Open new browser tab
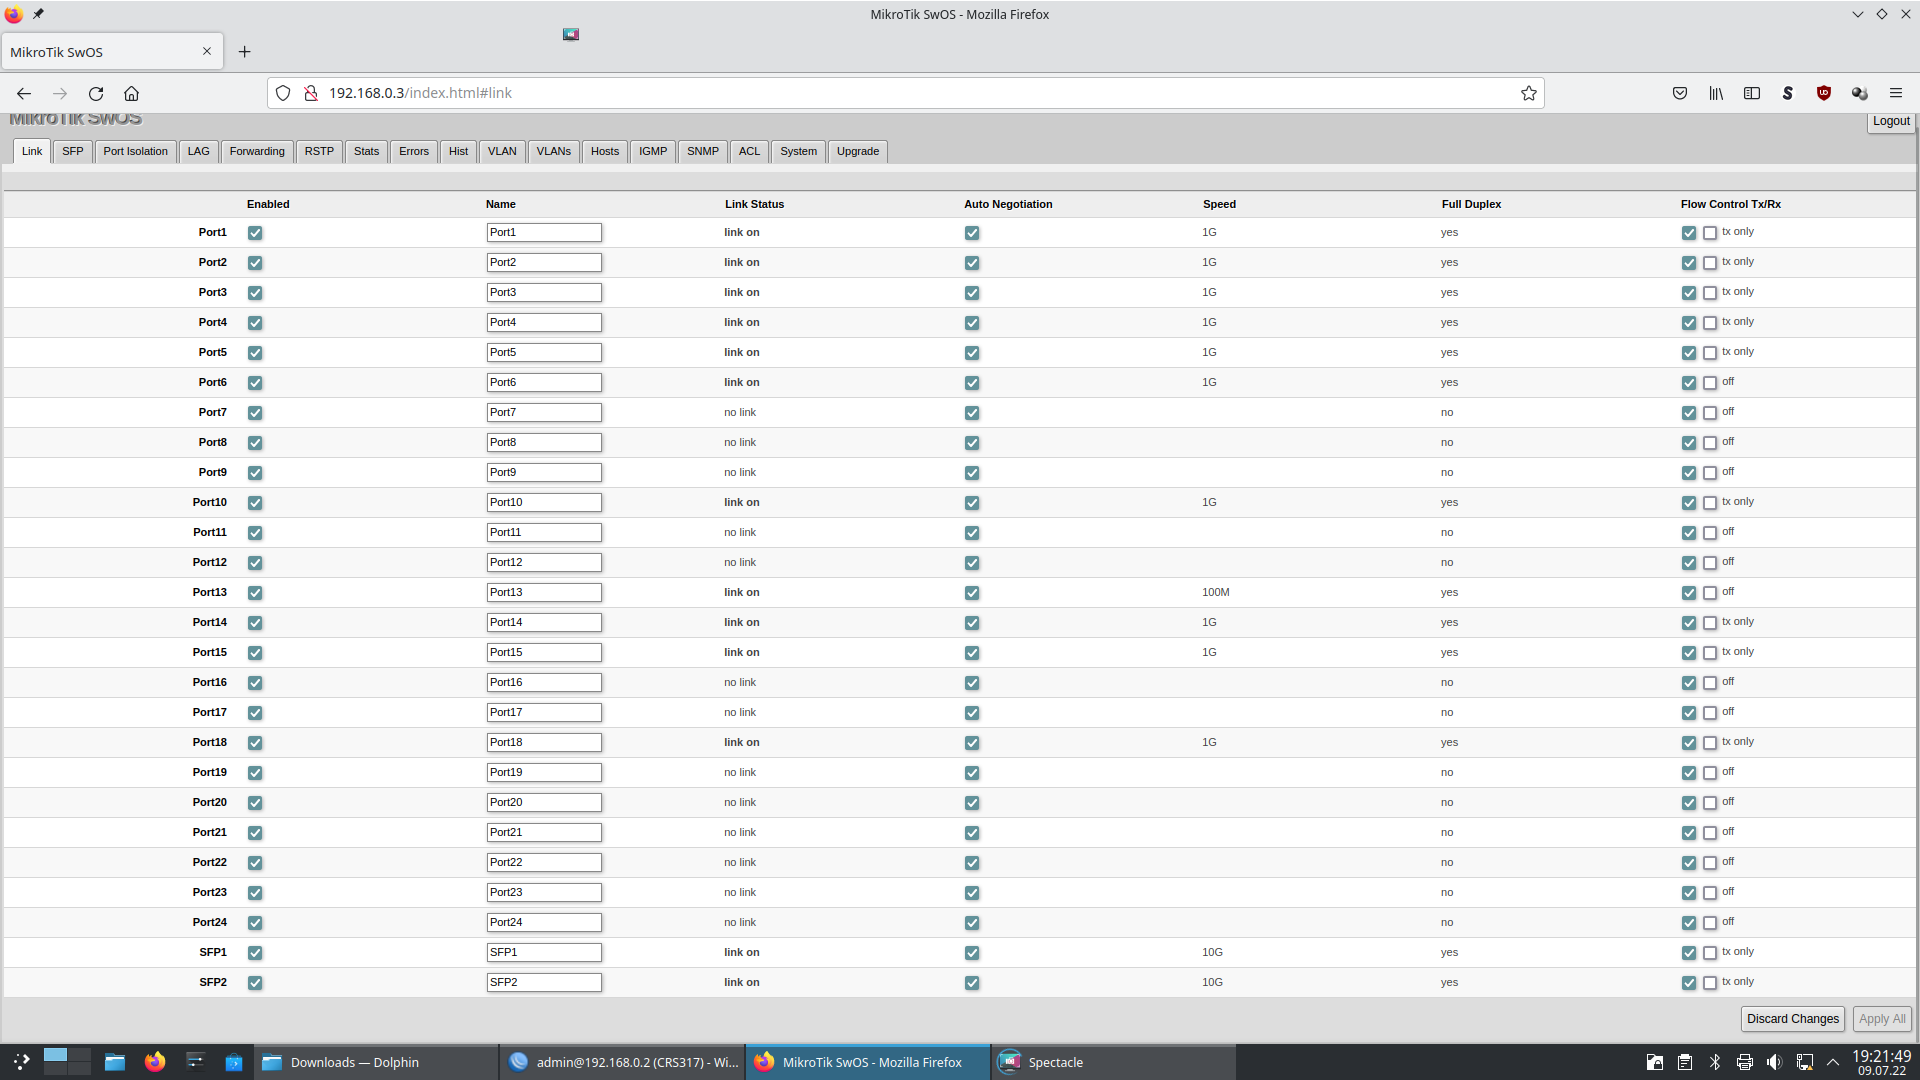Viewport: 1920px width, 1080px height. point(244,52)
